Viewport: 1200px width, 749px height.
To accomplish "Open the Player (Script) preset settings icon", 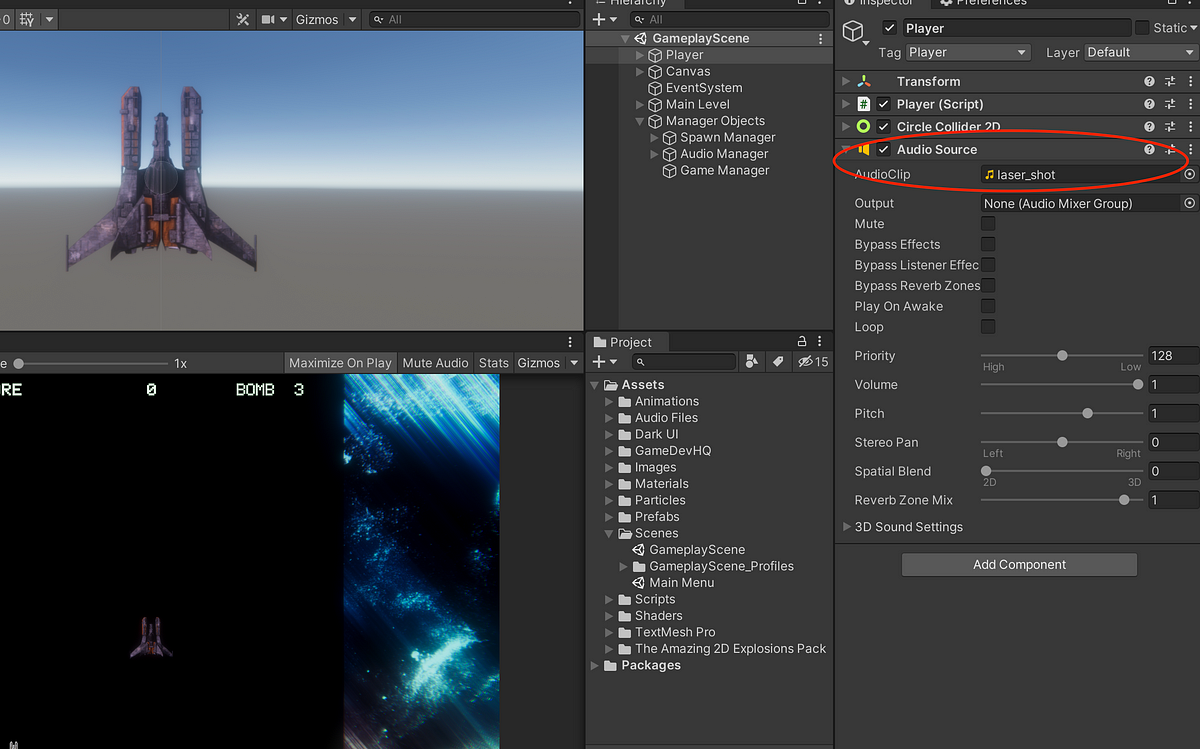I will tap(1170, 104).
